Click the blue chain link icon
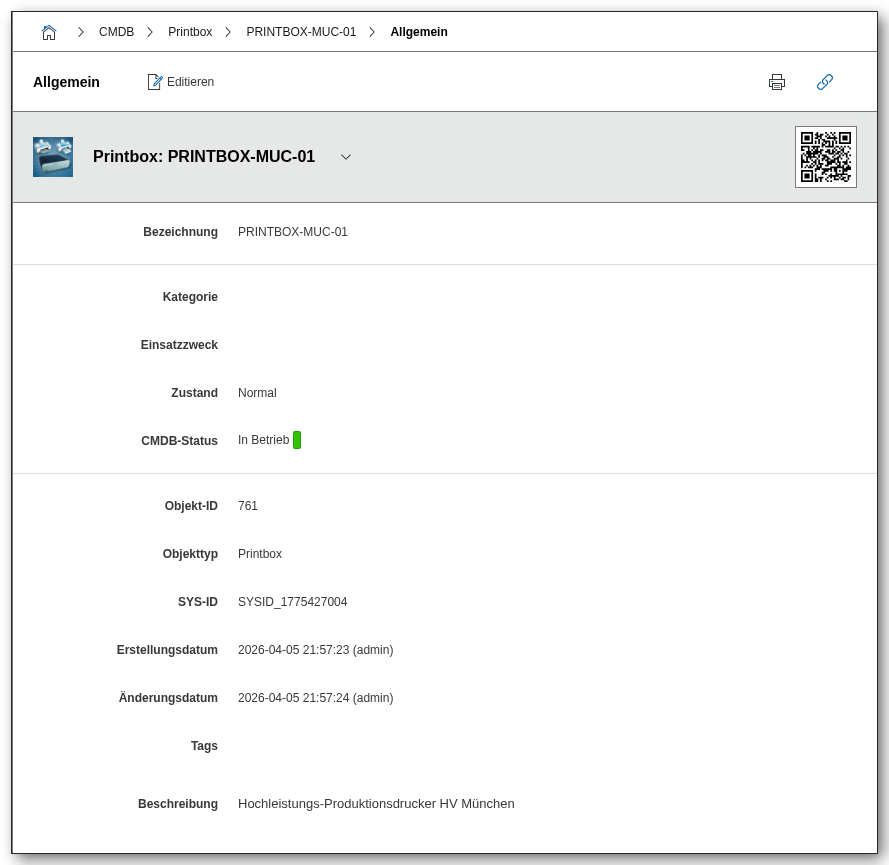 pos(825,82)
